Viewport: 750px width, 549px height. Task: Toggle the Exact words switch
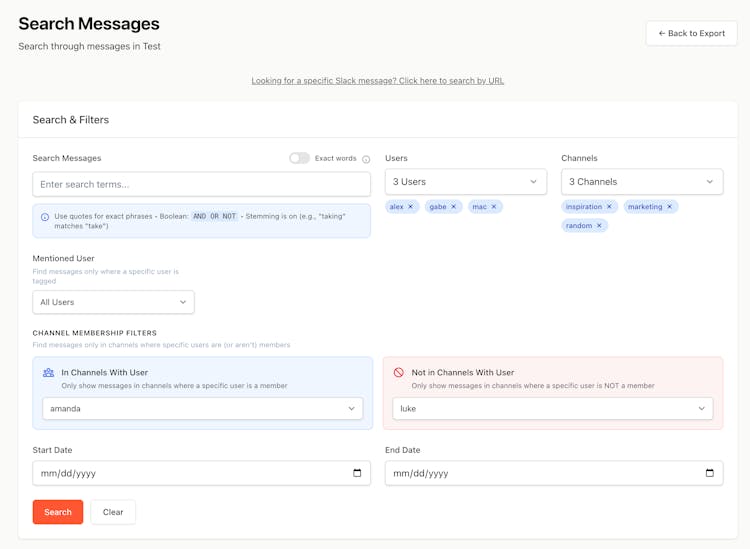299,158
